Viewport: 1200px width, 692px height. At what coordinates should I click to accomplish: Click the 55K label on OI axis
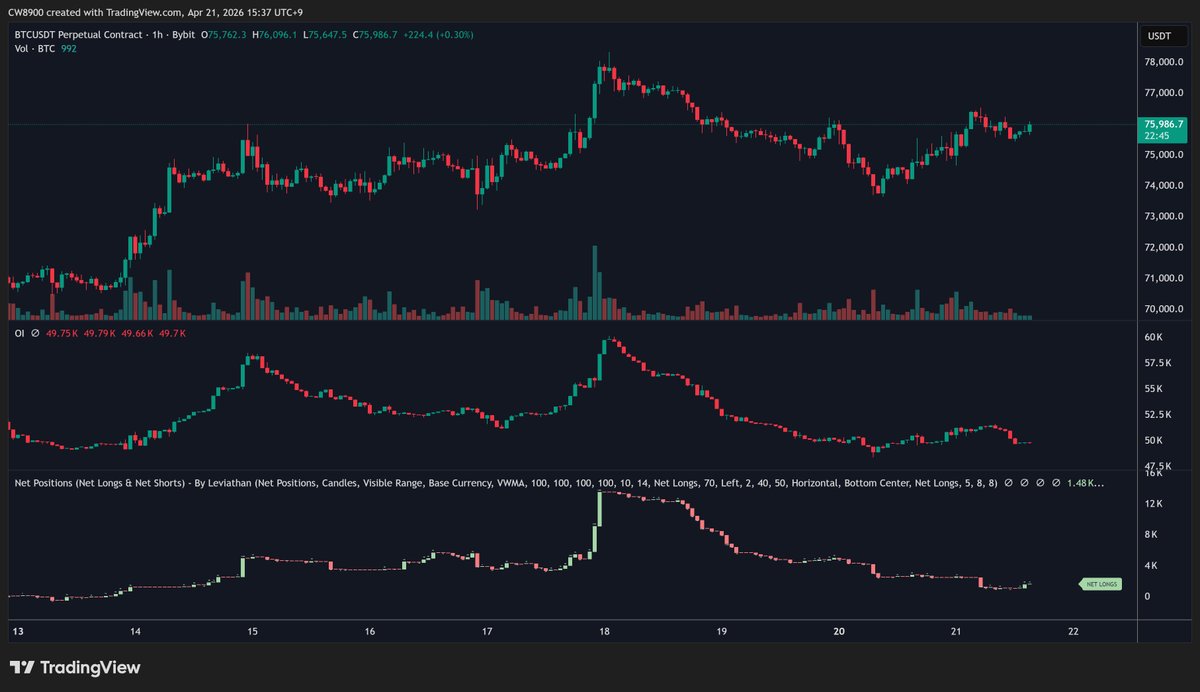coord(1152,389)
